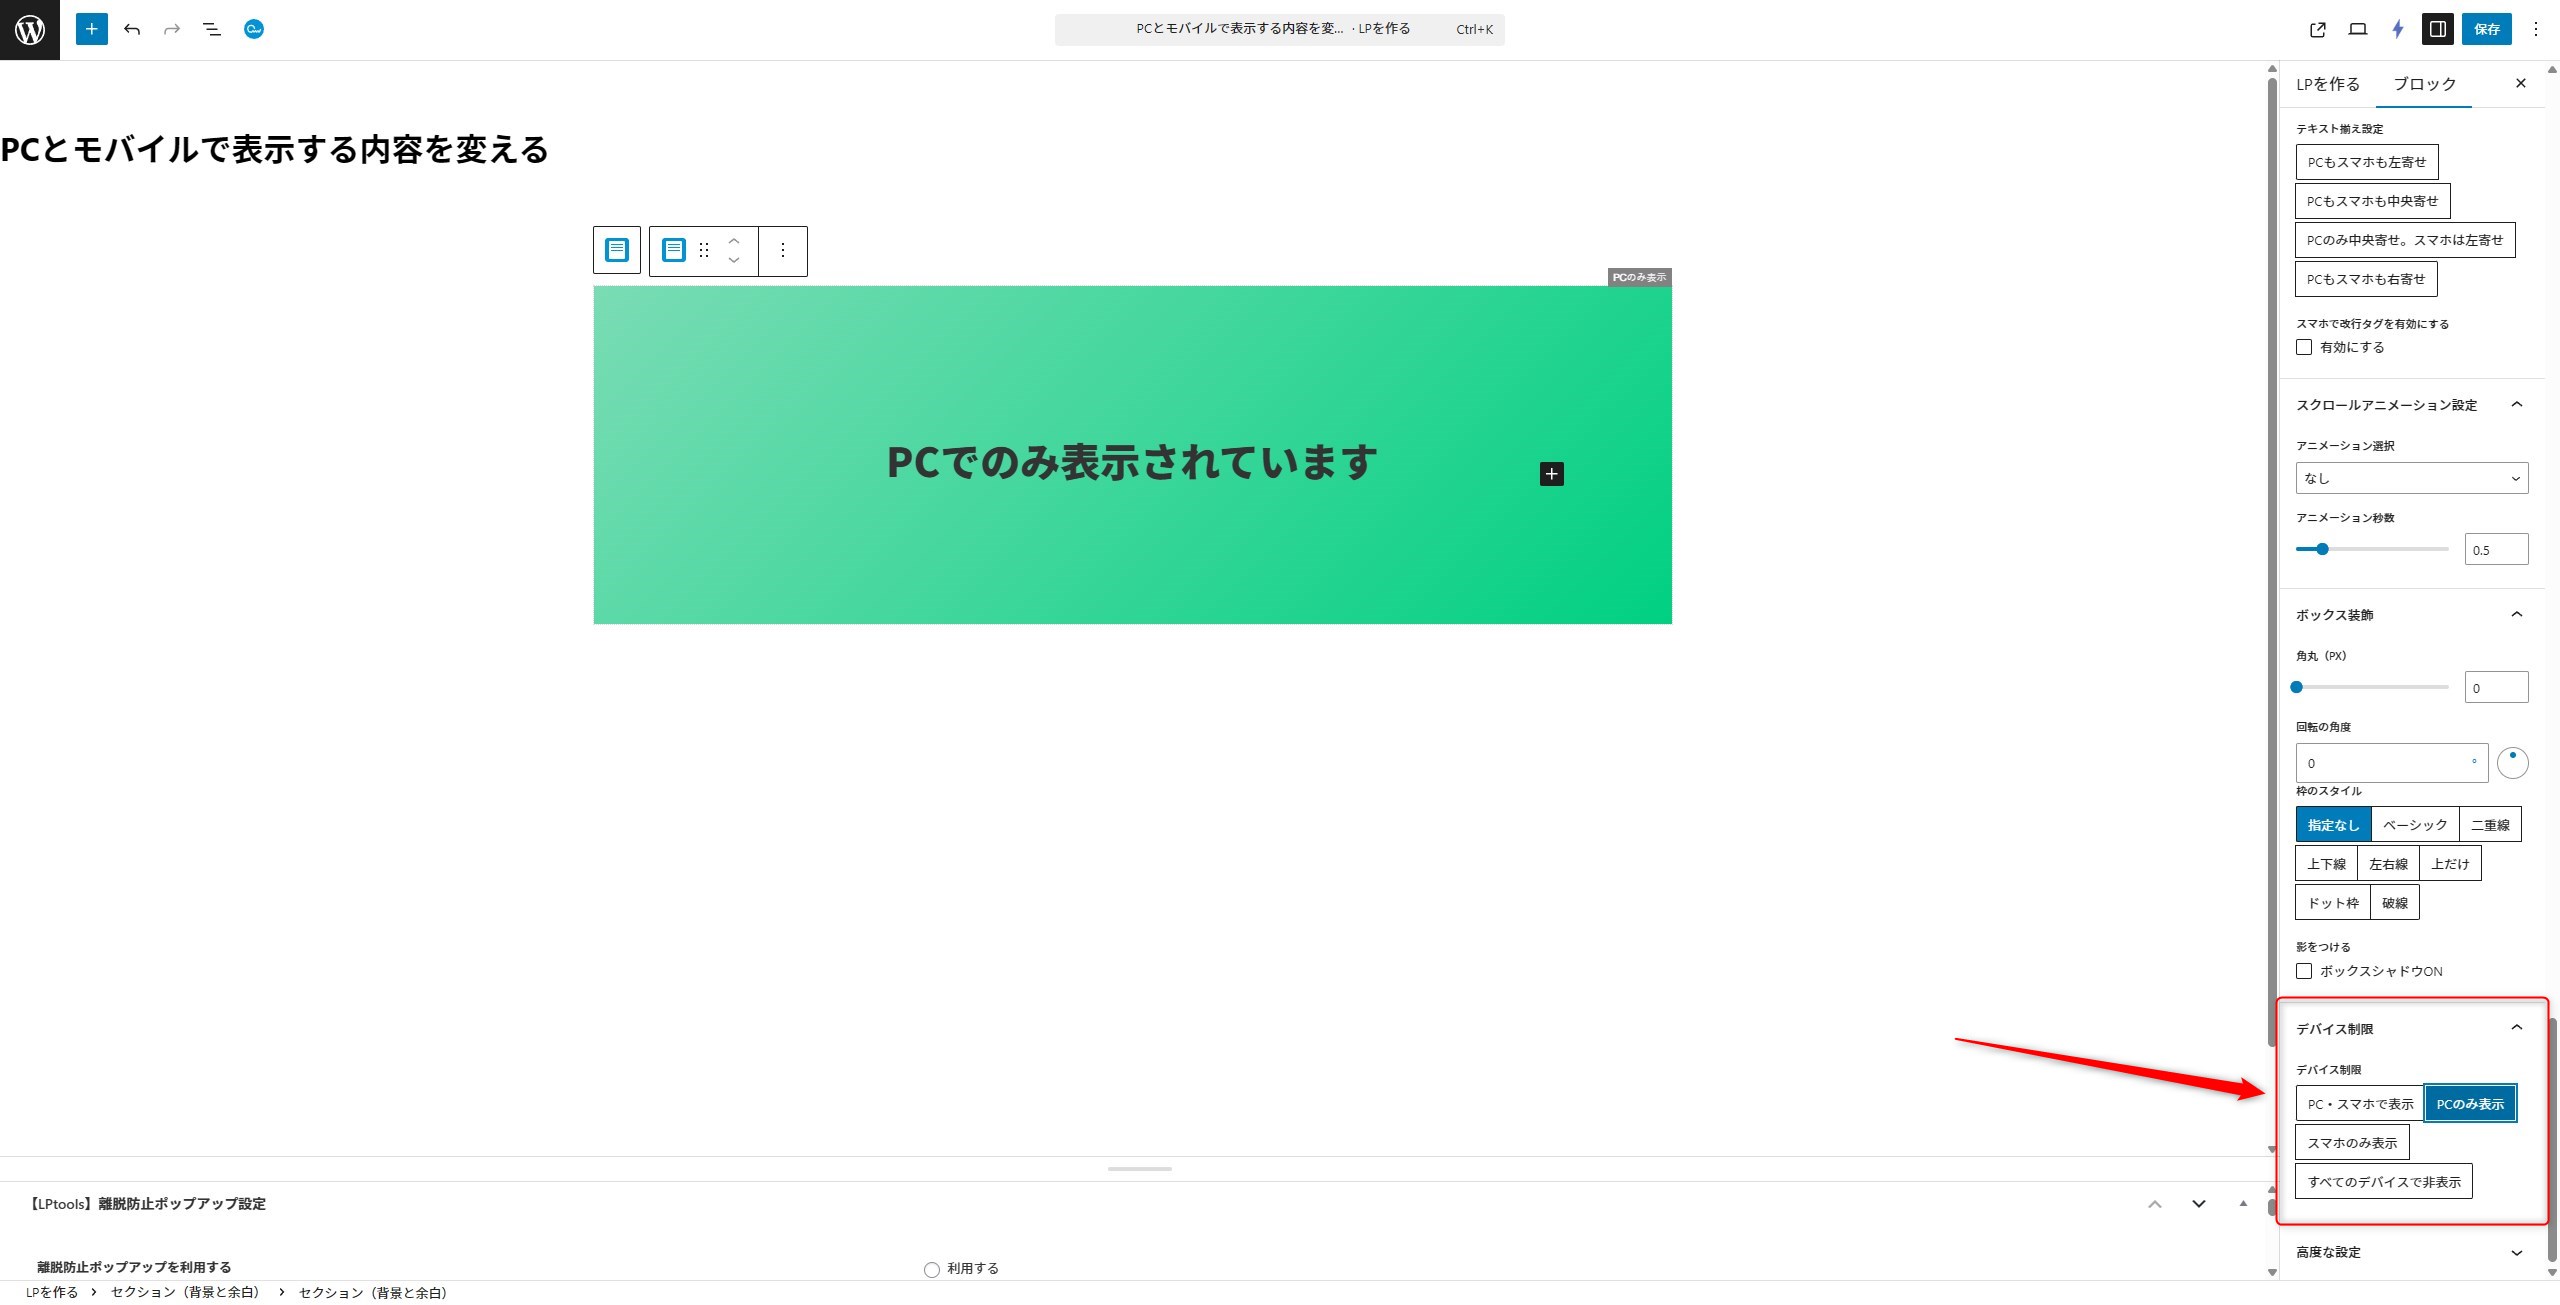This screenshot has height=1305, width=2560.
Task: Select すべてのデバイスで非表示 option
Action: pyautogui.click(x=2384, y=1182)
